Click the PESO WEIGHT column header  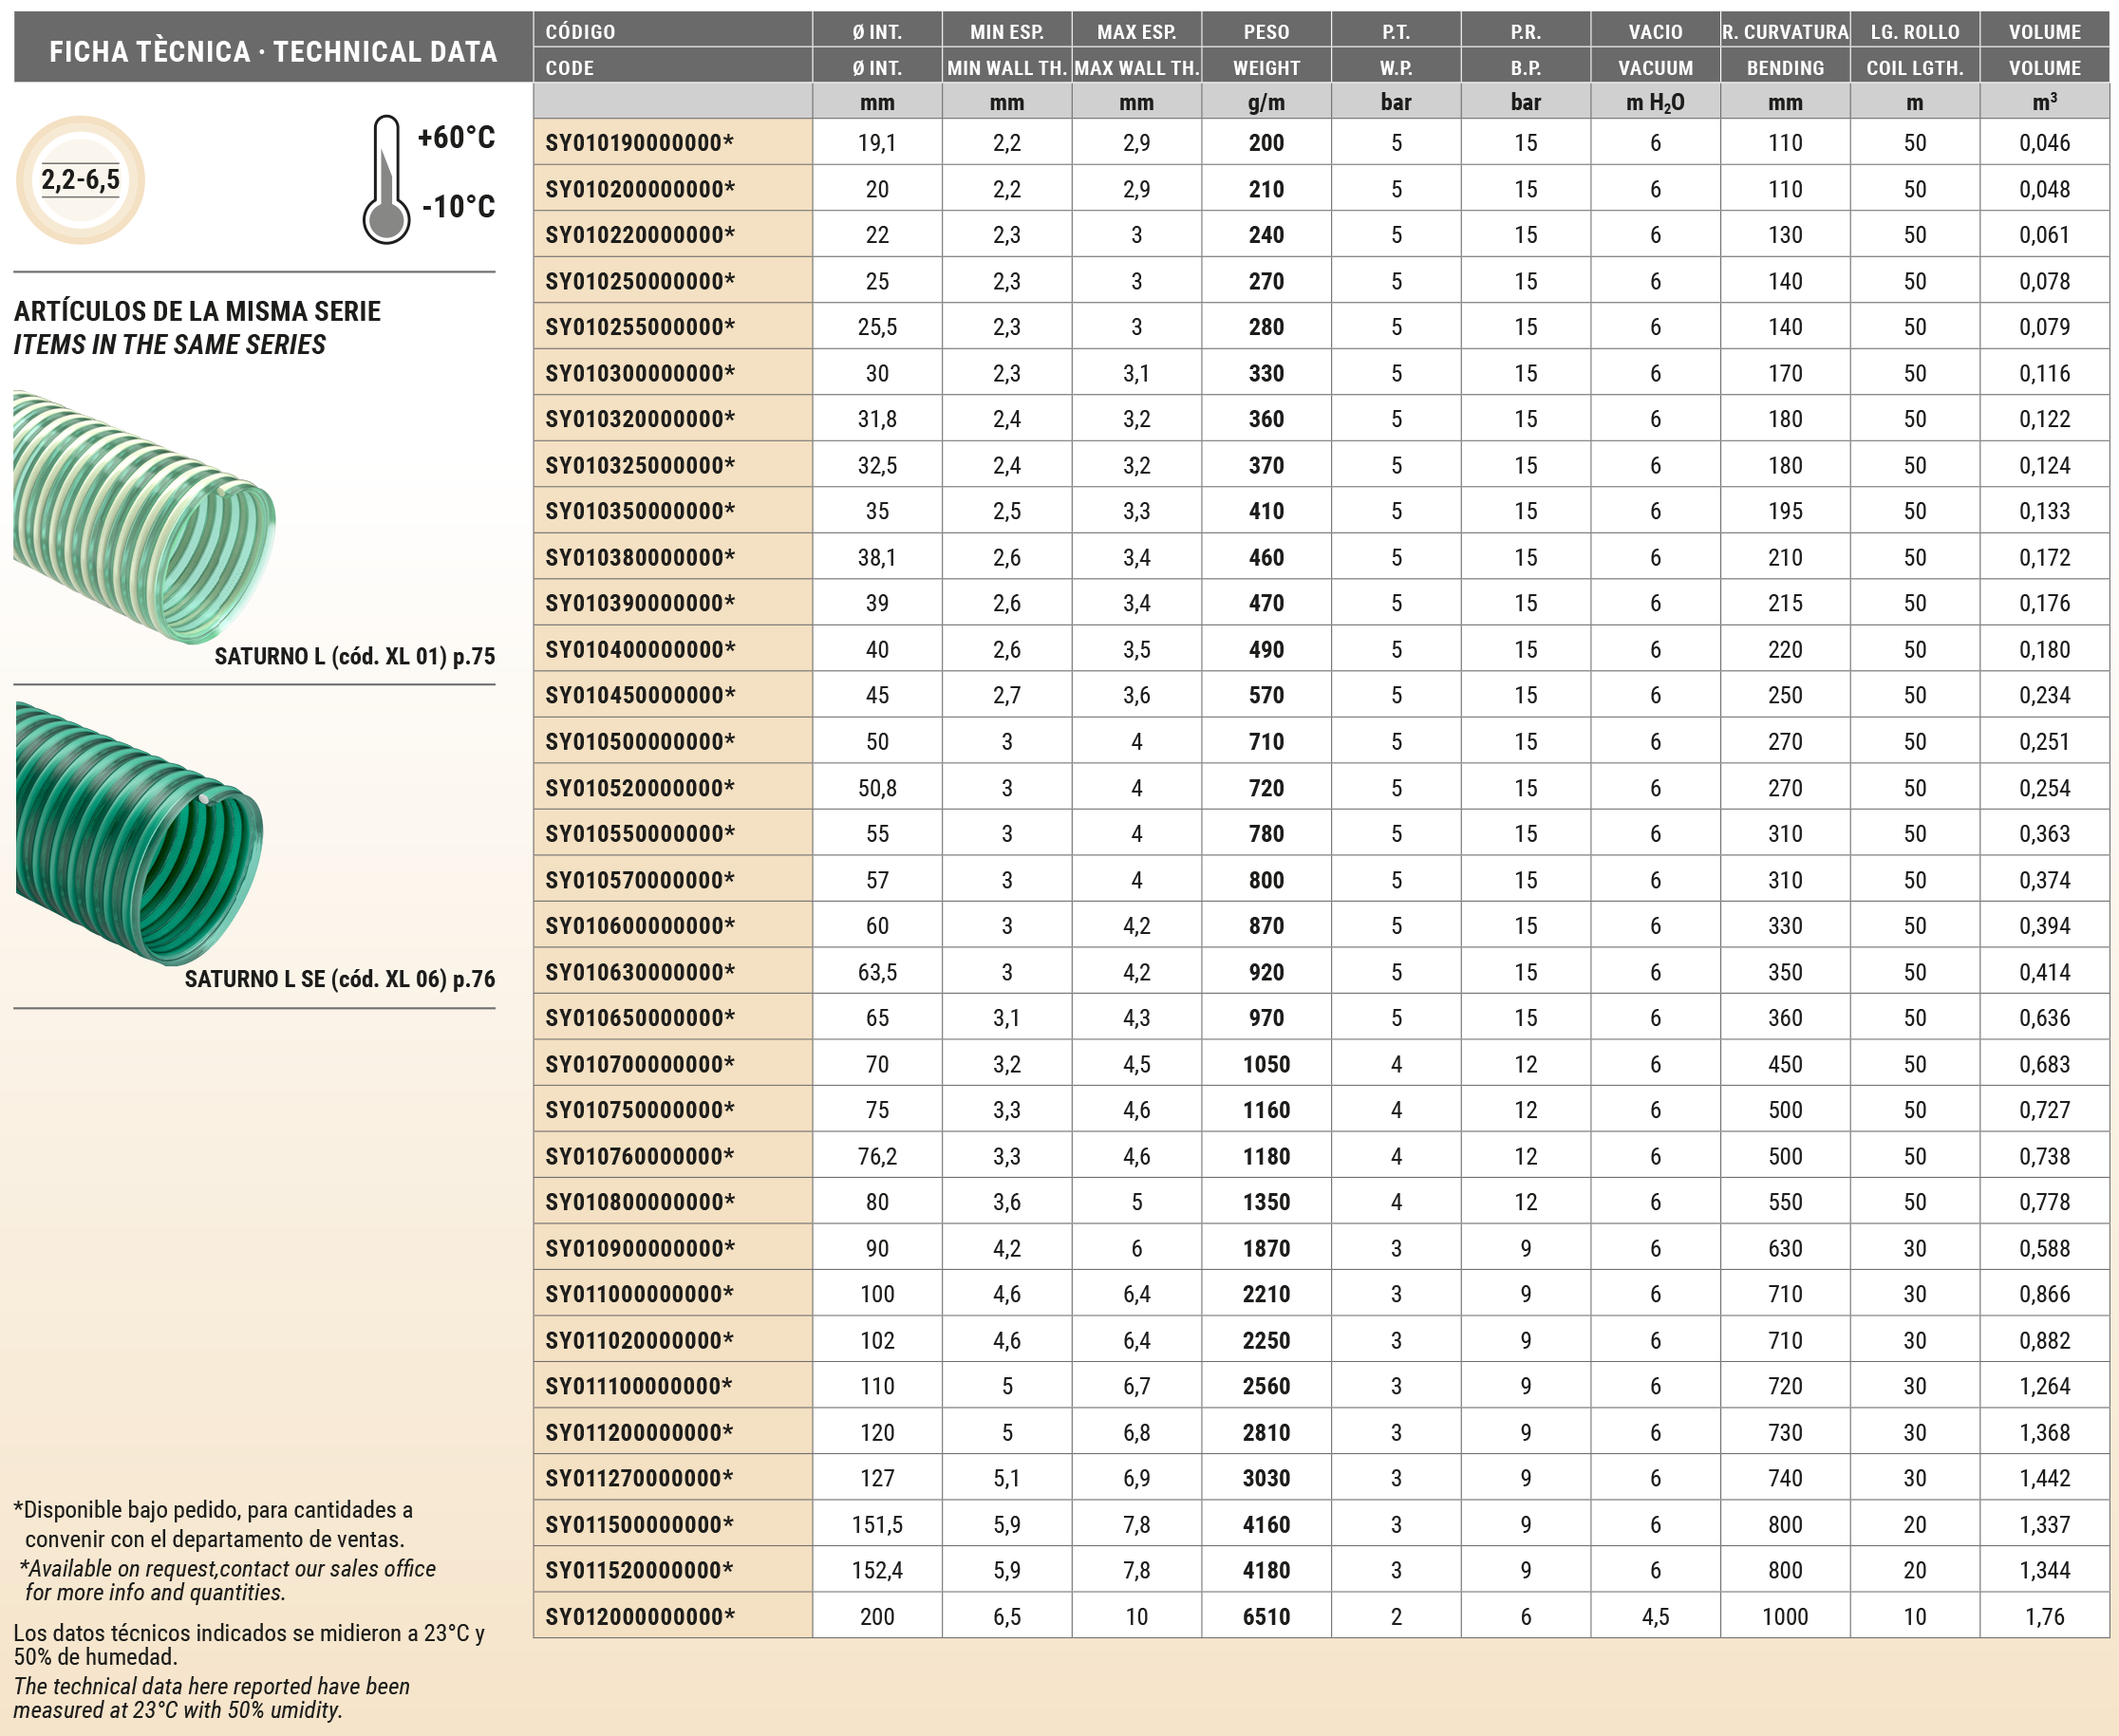pos(1265,49)
